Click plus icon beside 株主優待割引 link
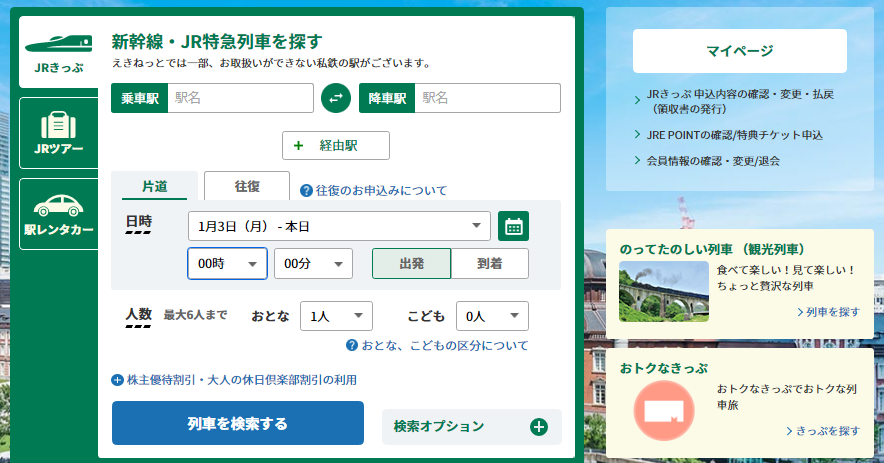The height and width of the screenshot is (463, 884). click(x=117, y=380)
